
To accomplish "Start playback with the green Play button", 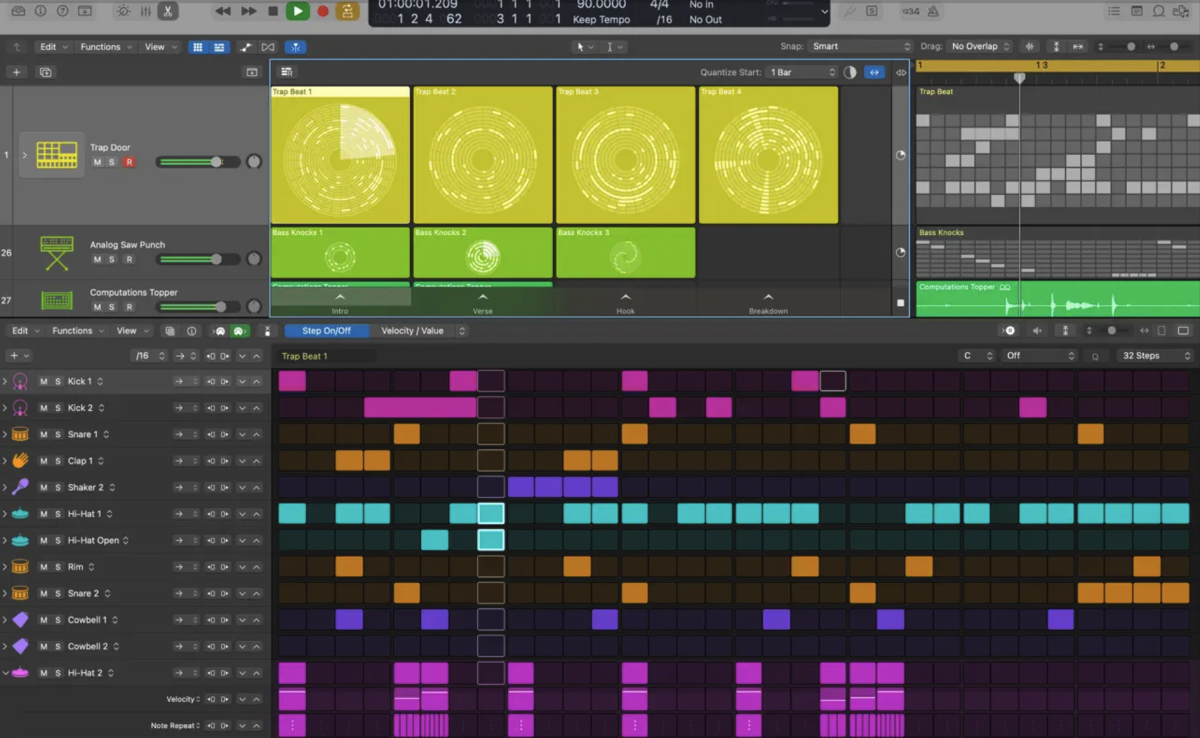I will click(x=297, y=11).
